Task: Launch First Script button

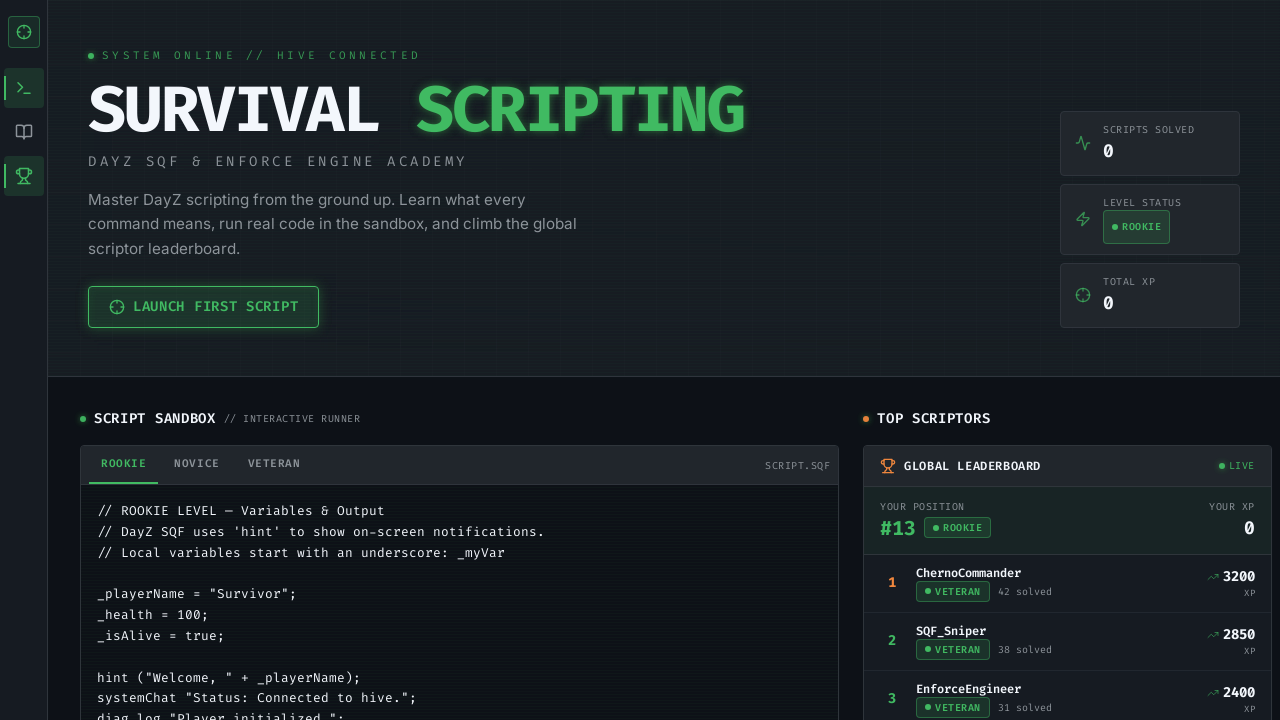Action: 203,307
